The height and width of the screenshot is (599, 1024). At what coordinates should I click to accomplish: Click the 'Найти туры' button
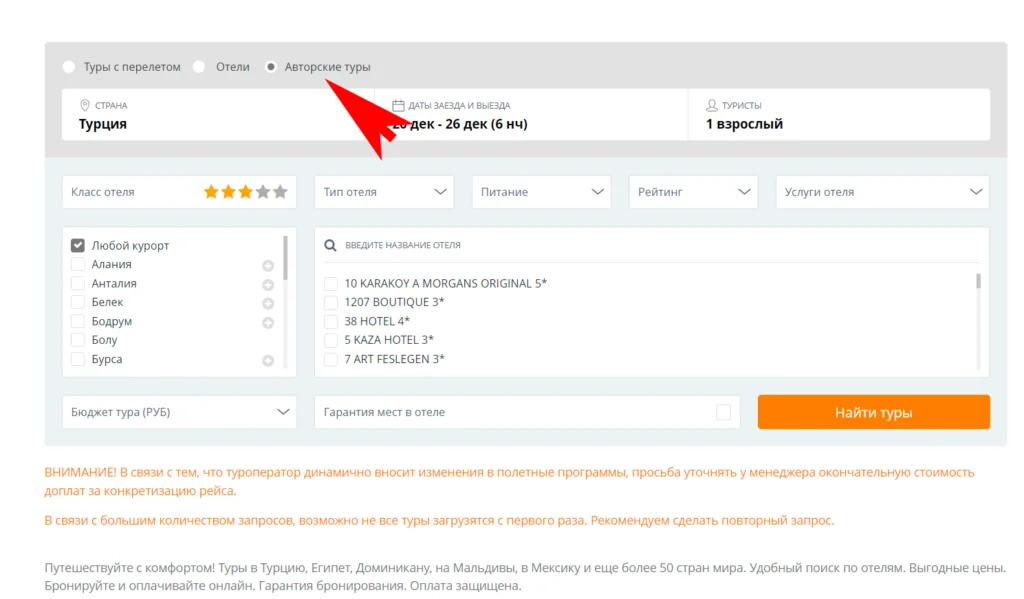[x=874, y=412]
